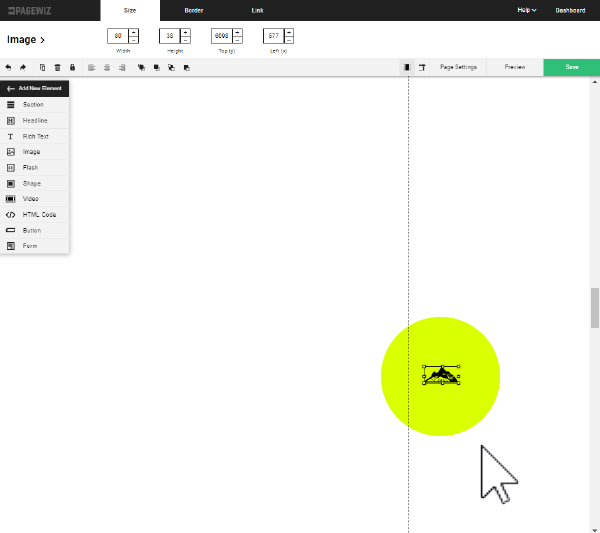Add an Image element from the panel
The image size is (600, 533).
34,152
